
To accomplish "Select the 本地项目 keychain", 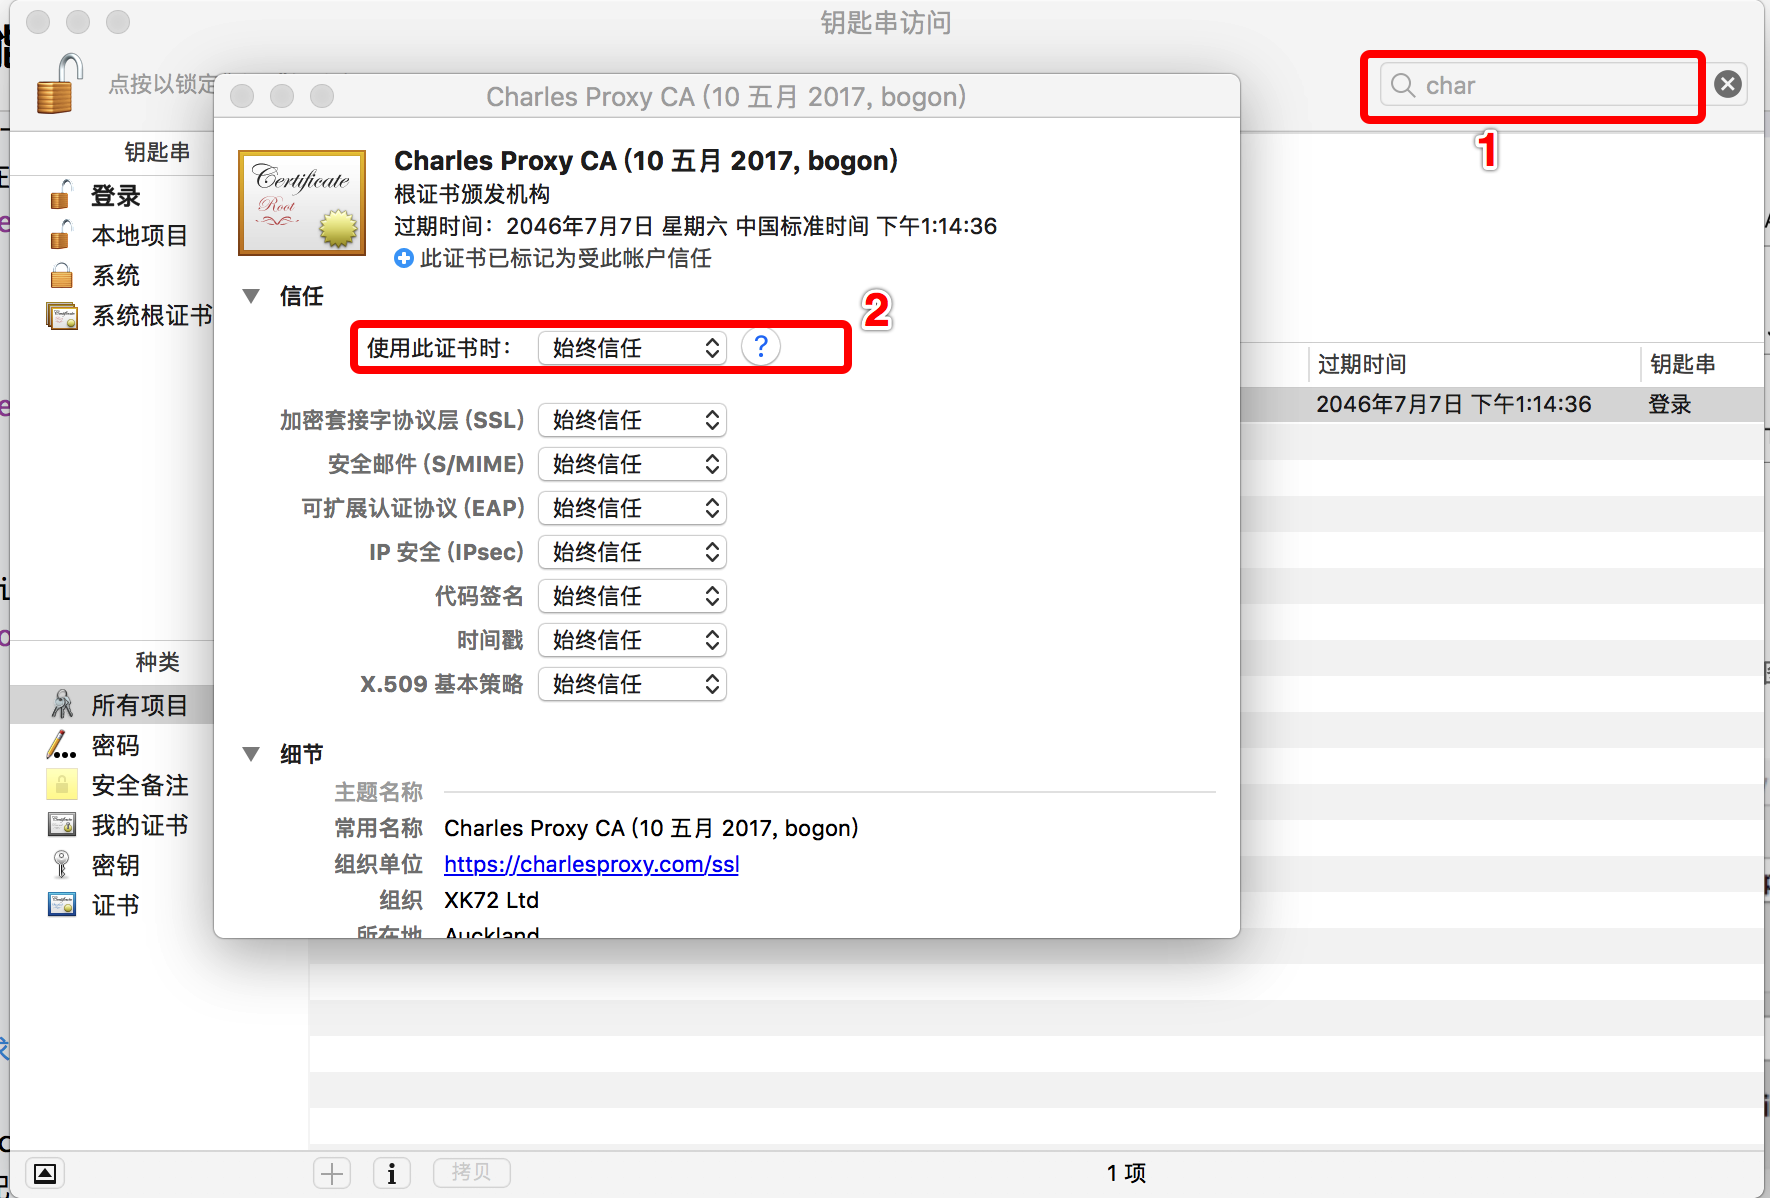I will (x=139, y=235).
